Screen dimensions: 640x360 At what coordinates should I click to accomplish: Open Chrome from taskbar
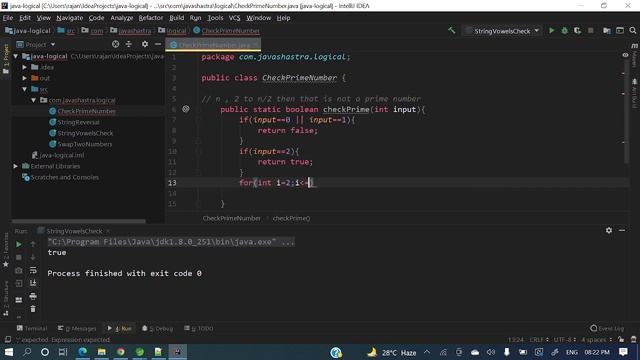(121, 352)
